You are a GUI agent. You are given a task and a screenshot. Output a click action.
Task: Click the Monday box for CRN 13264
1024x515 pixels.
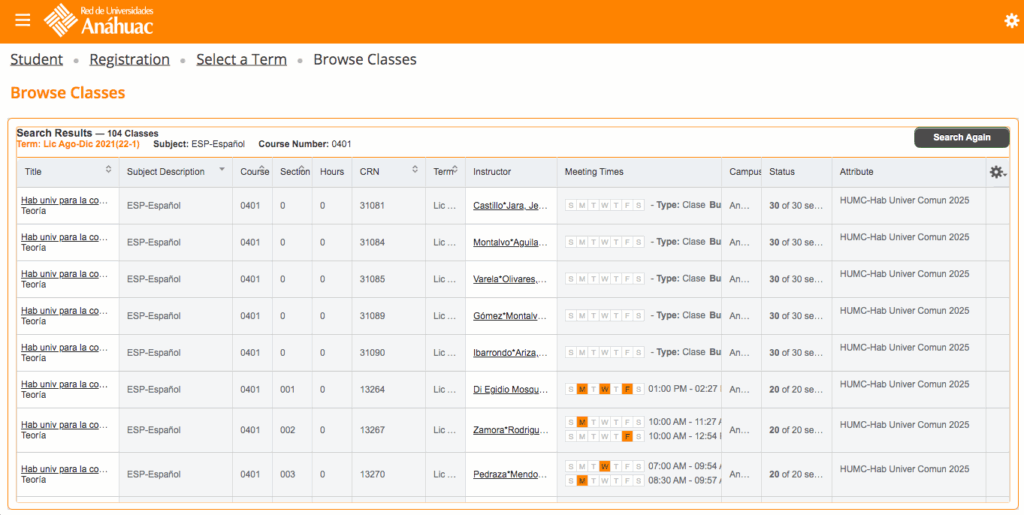[582, 389]
